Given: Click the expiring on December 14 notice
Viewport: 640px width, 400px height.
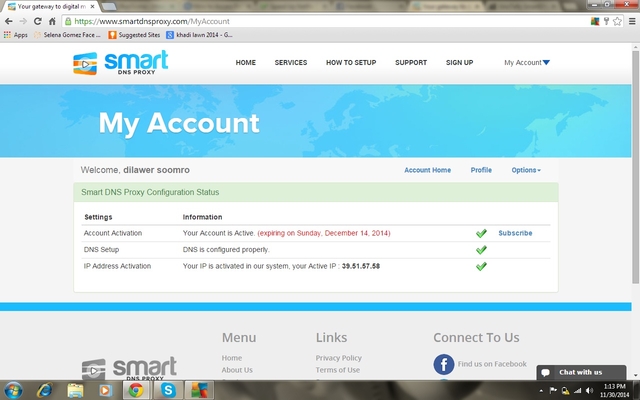Looking at the screenshot, I should [x=324, y=233].
